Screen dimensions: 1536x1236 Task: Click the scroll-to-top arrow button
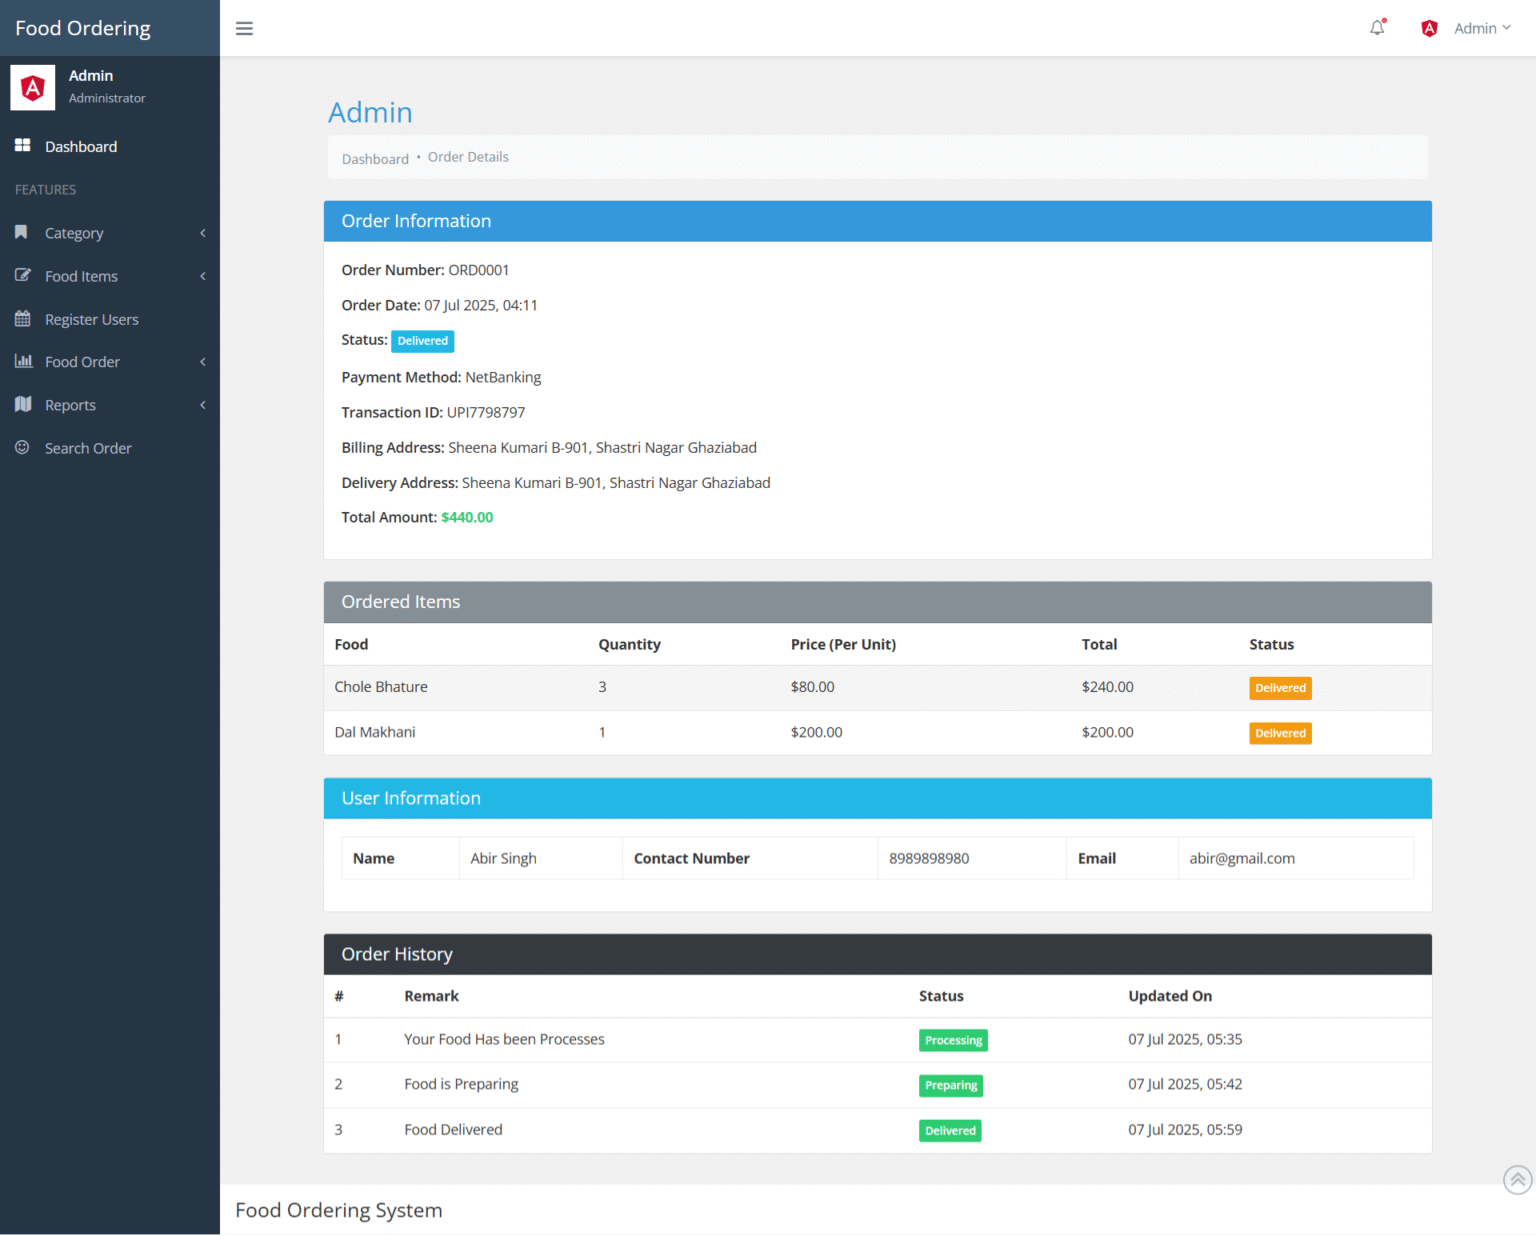pos(1517,1180)
